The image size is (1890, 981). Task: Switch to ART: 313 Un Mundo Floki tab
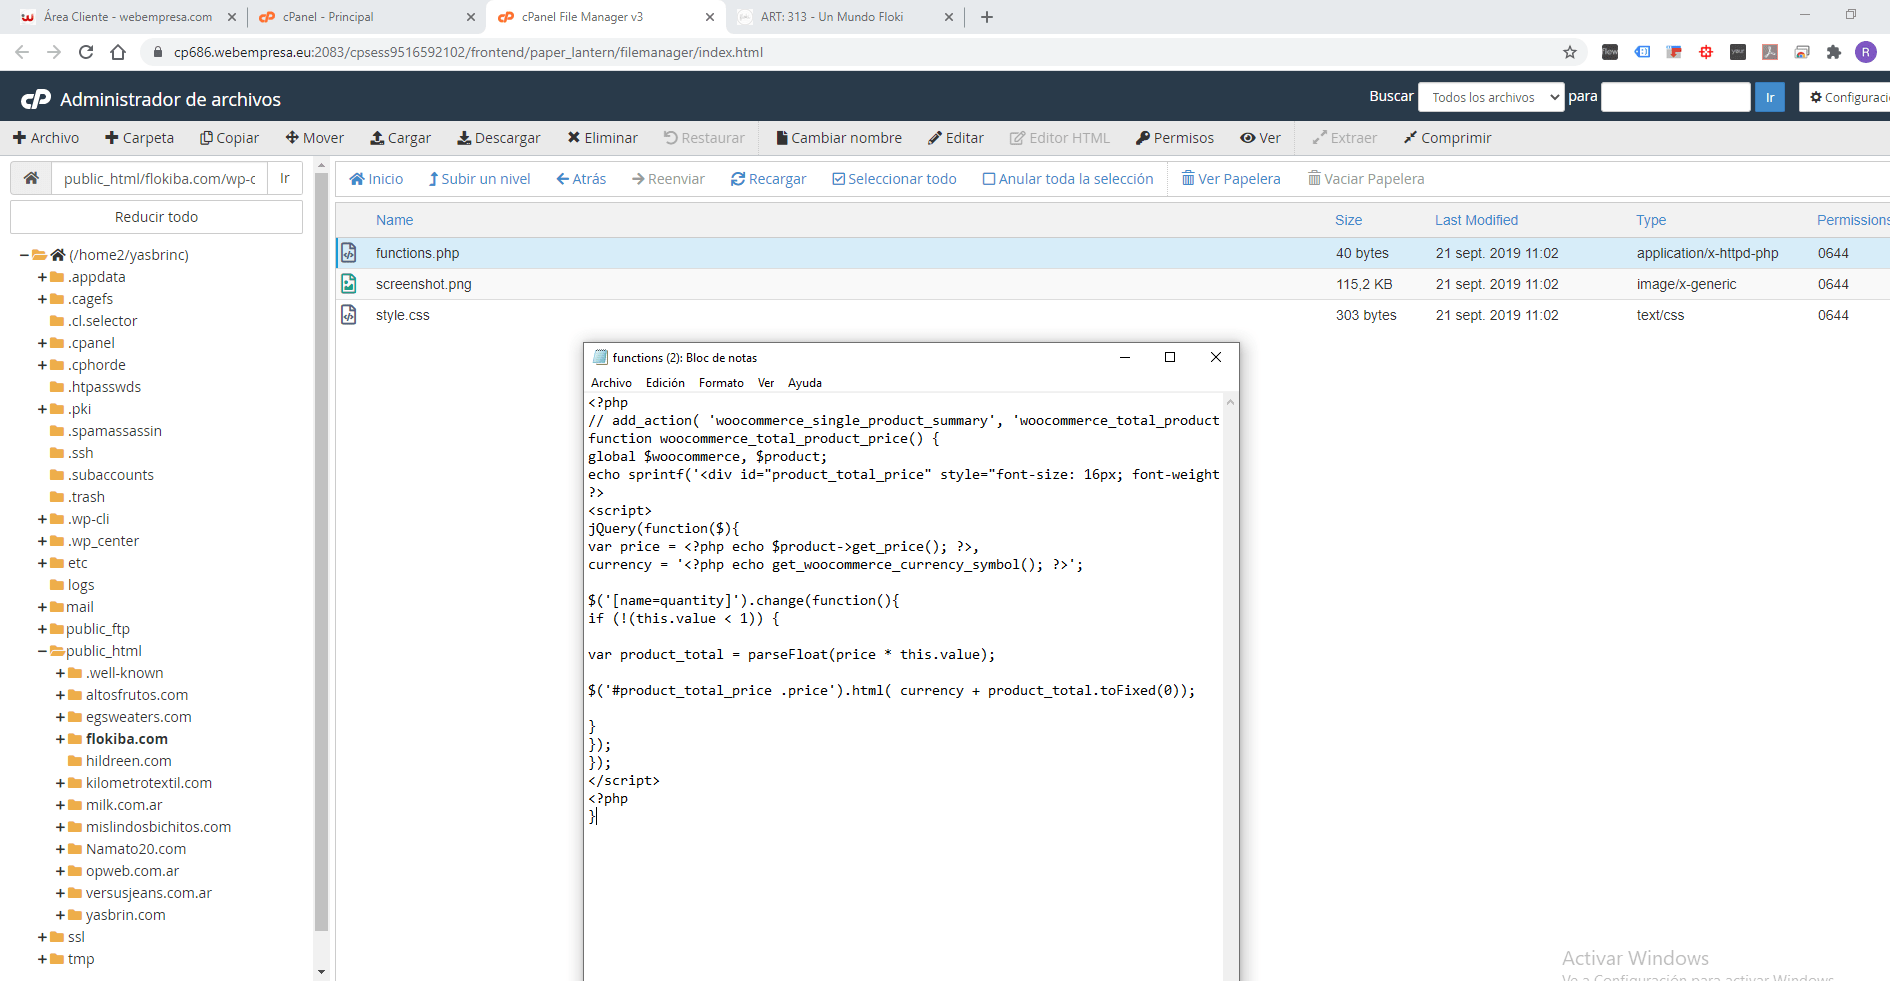click(843, 17)
